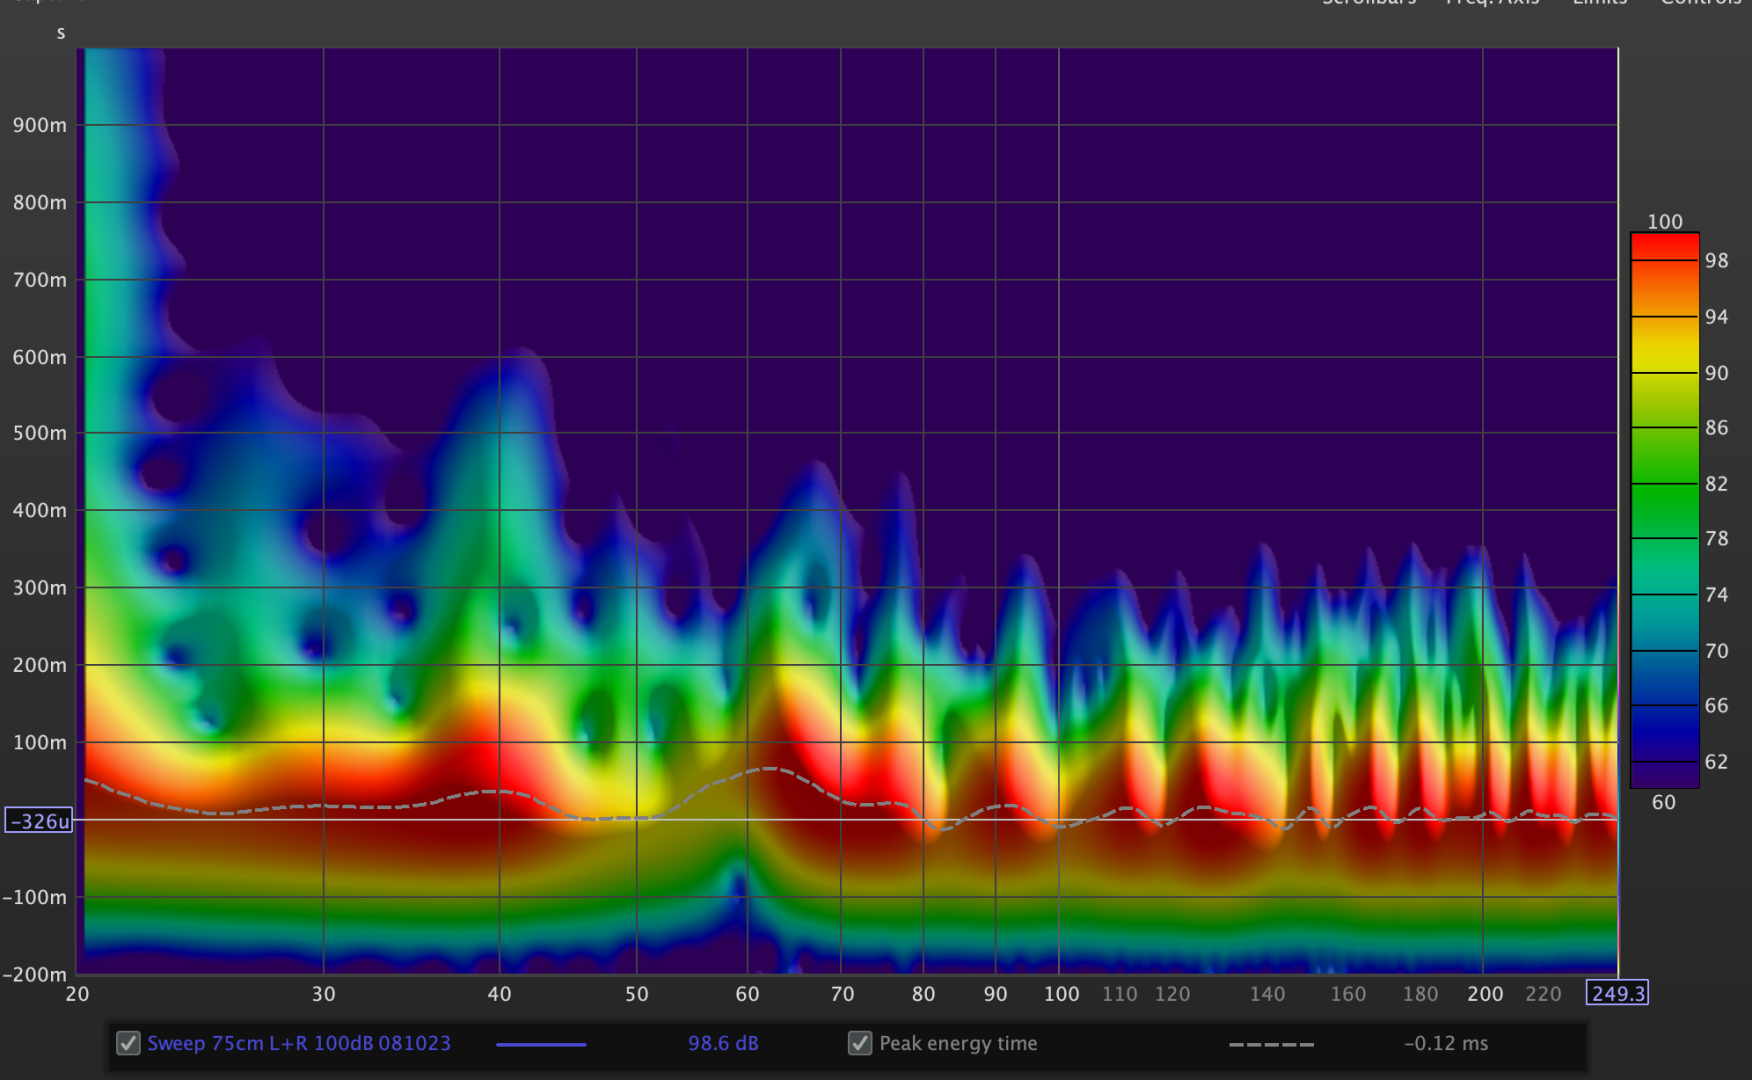
Task: Uncheck the Sweep 75cm L+R trace checkbox
Action: point(128,1043)
